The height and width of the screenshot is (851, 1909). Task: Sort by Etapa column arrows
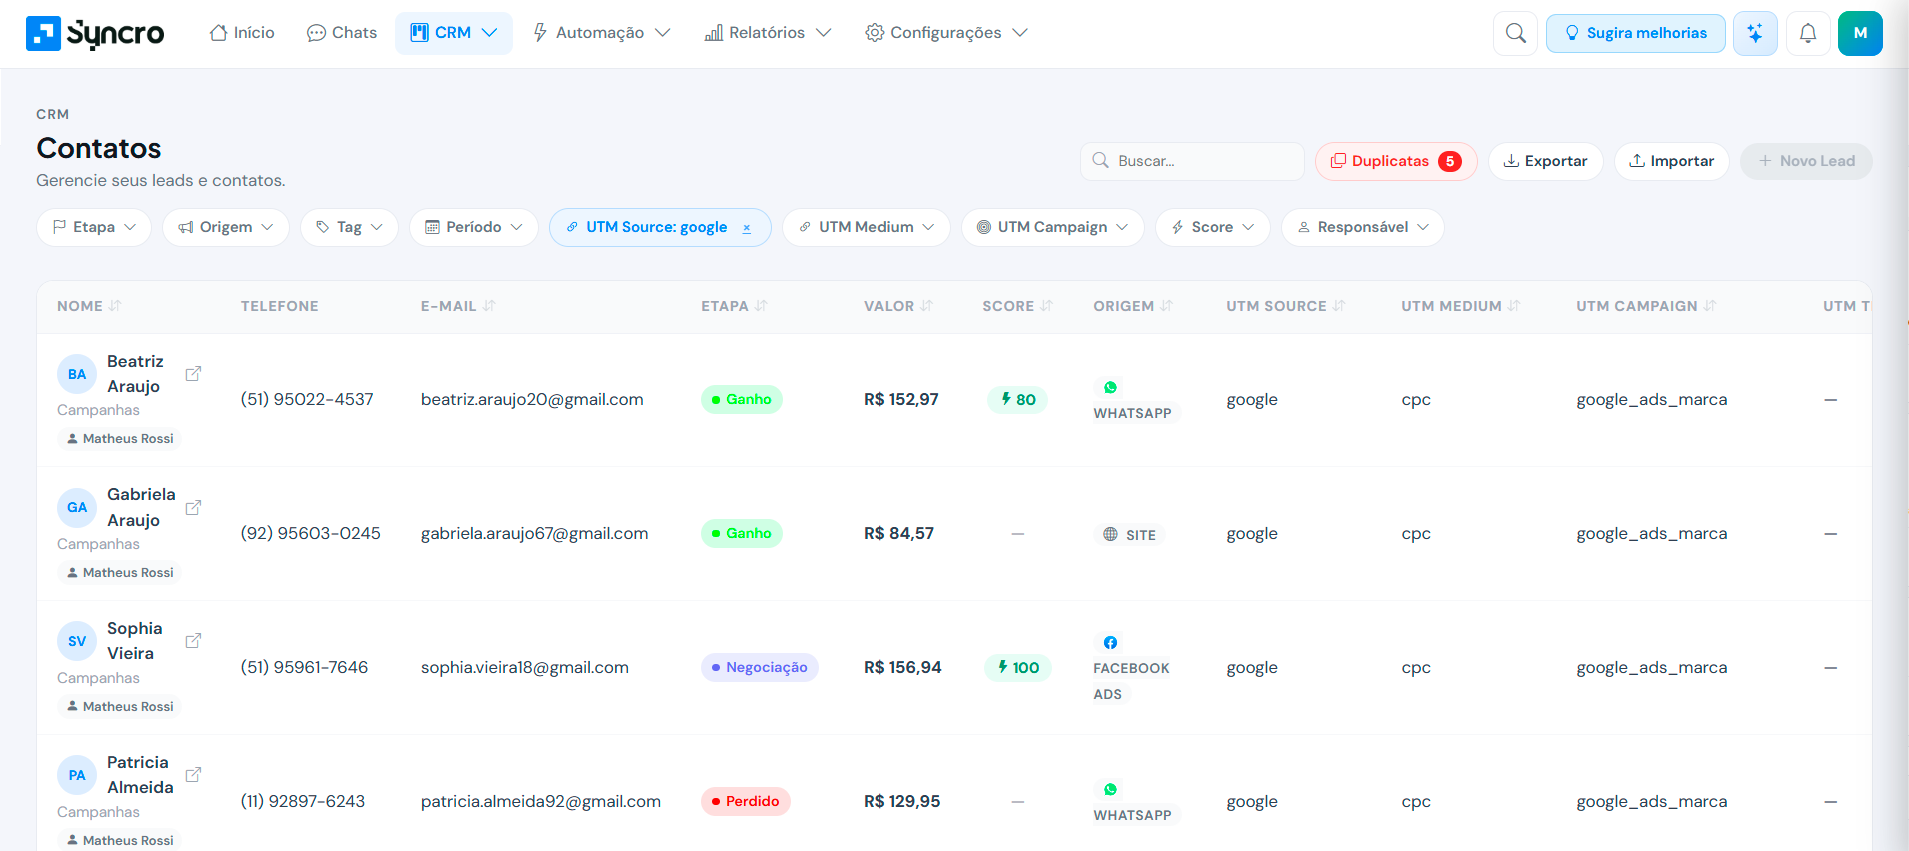[761, 306]
